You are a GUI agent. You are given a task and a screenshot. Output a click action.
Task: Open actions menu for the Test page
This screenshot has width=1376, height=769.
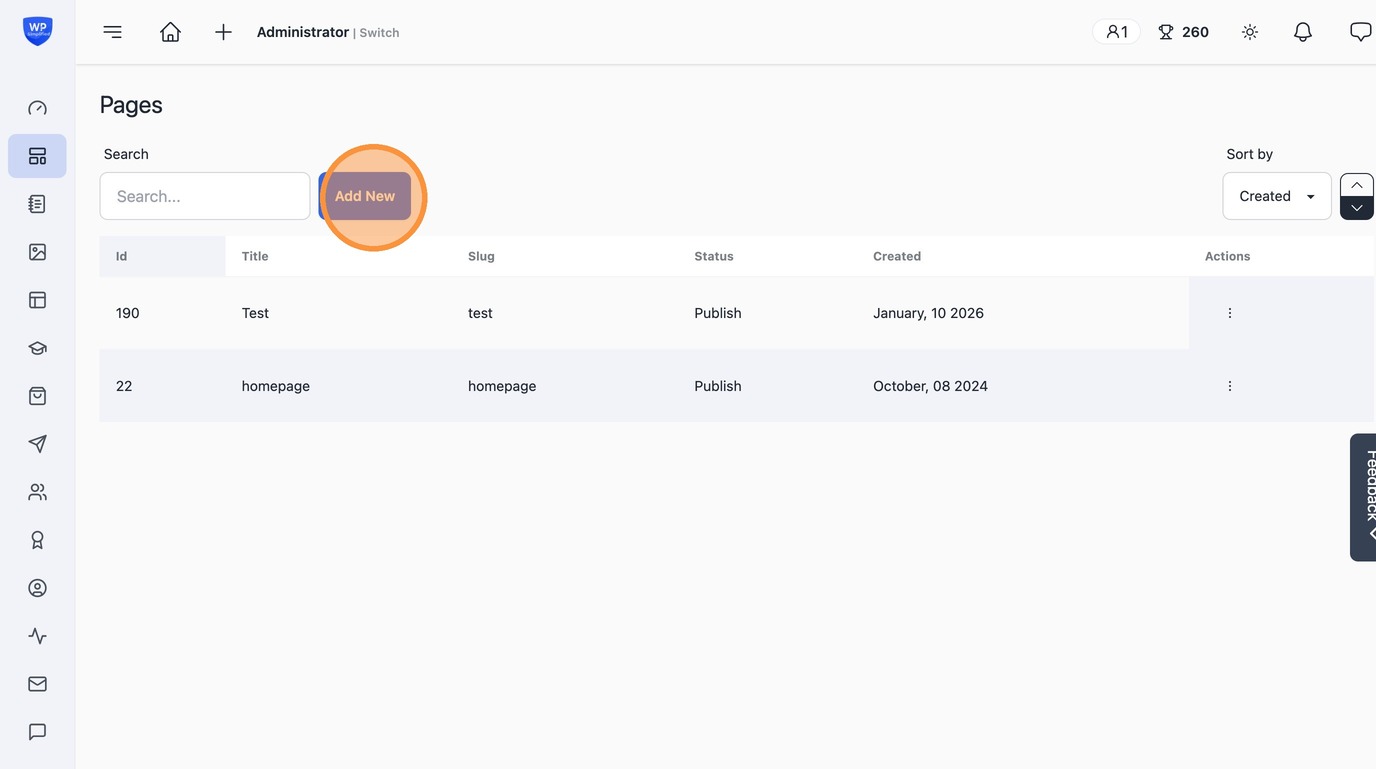pos(1230,313)
